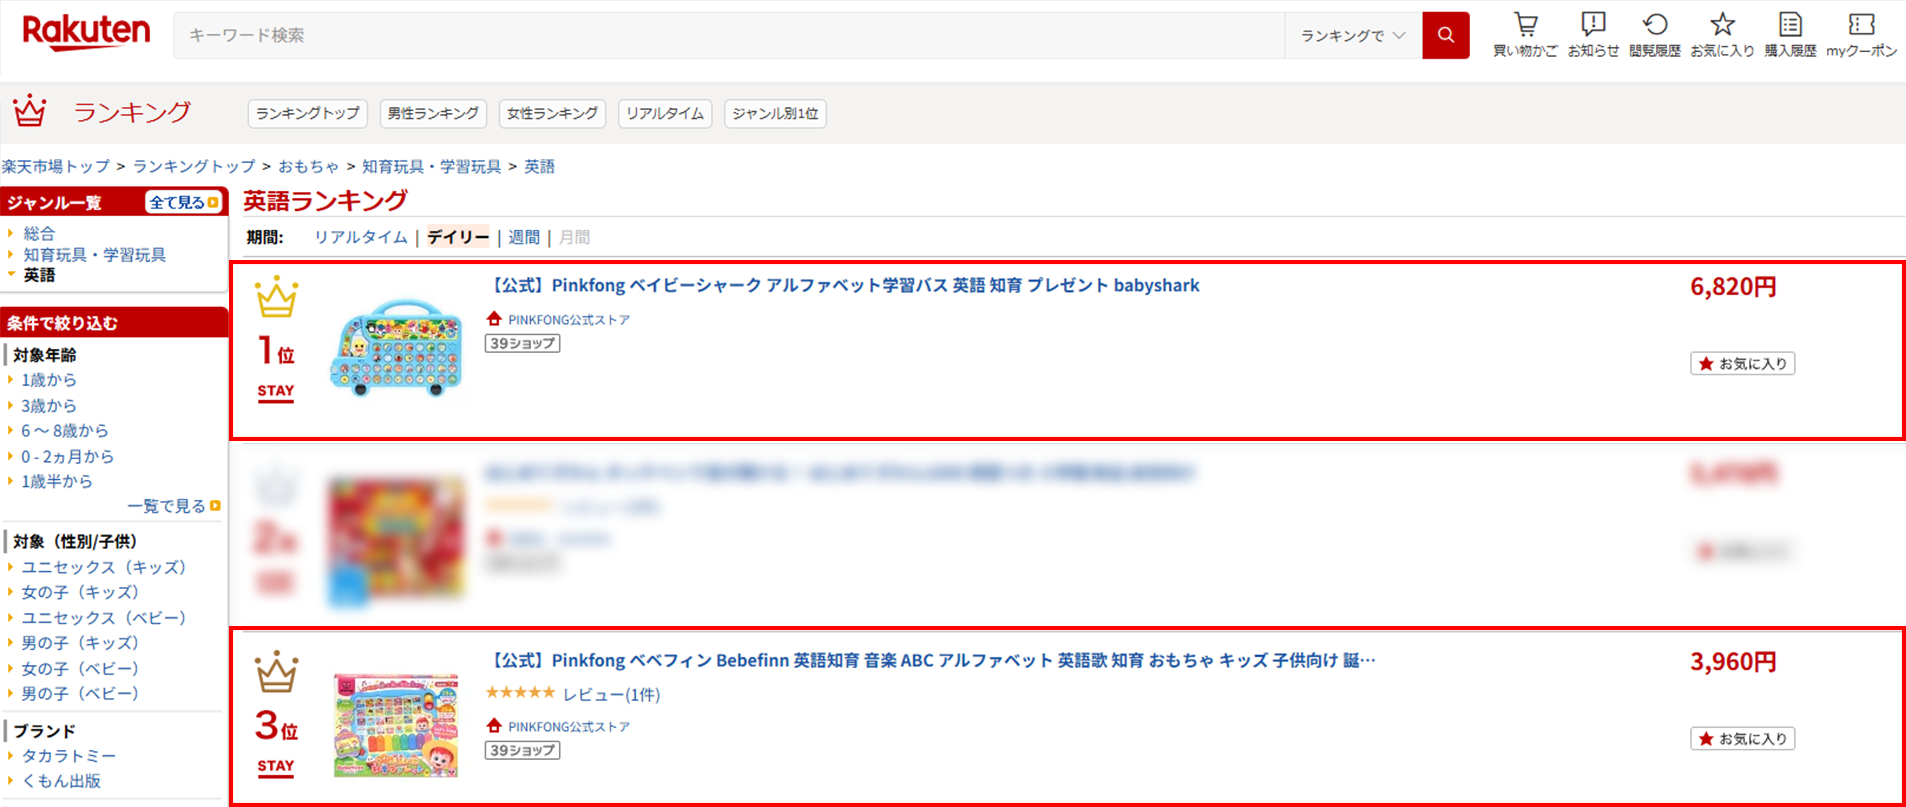The width and height of the screenshot is (1906, 807).
Task: Click 楽天市場トップ in the breadcrumb
Action: click(56, 166)
